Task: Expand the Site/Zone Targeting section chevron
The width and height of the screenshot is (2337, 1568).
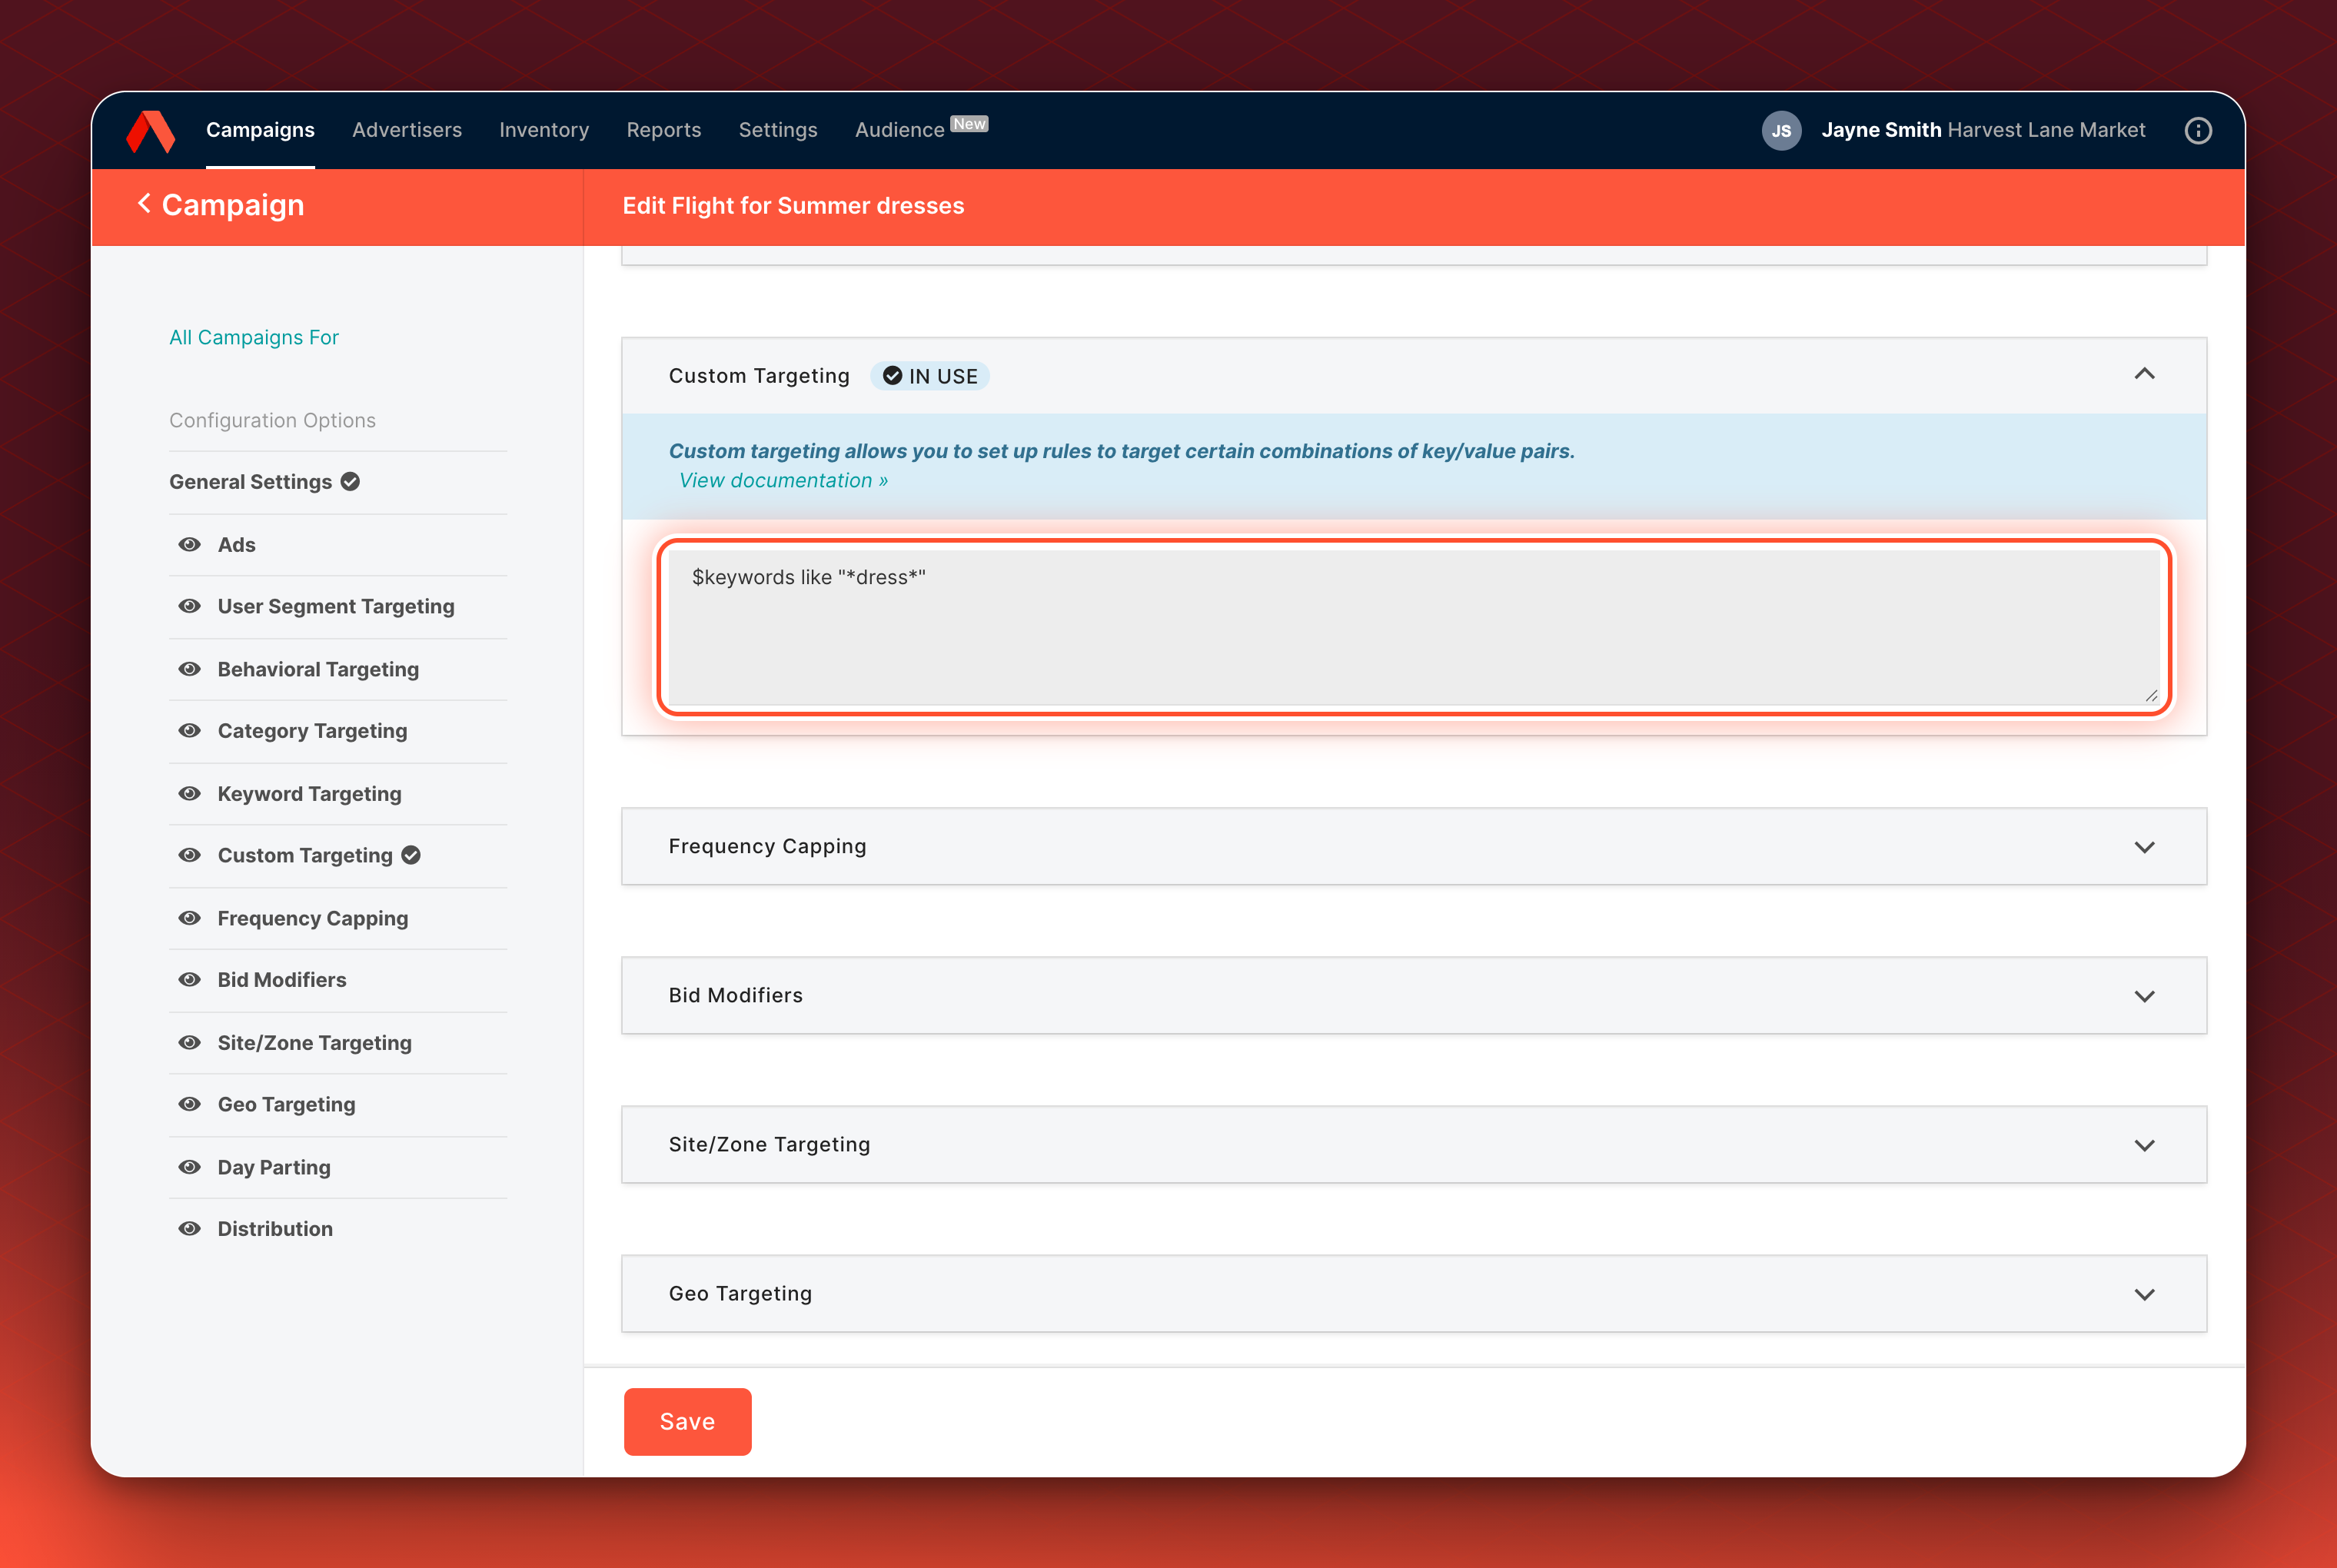Action: point(2144,1145)
